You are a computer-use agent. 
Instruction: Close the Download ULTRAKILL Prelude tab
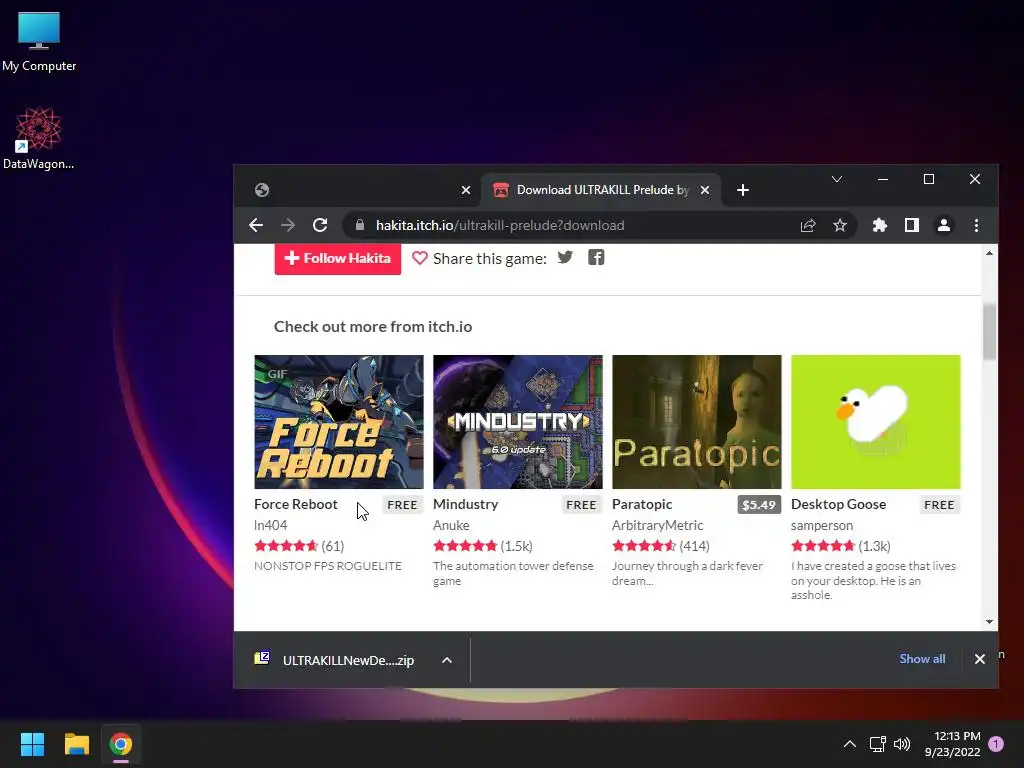705,190
